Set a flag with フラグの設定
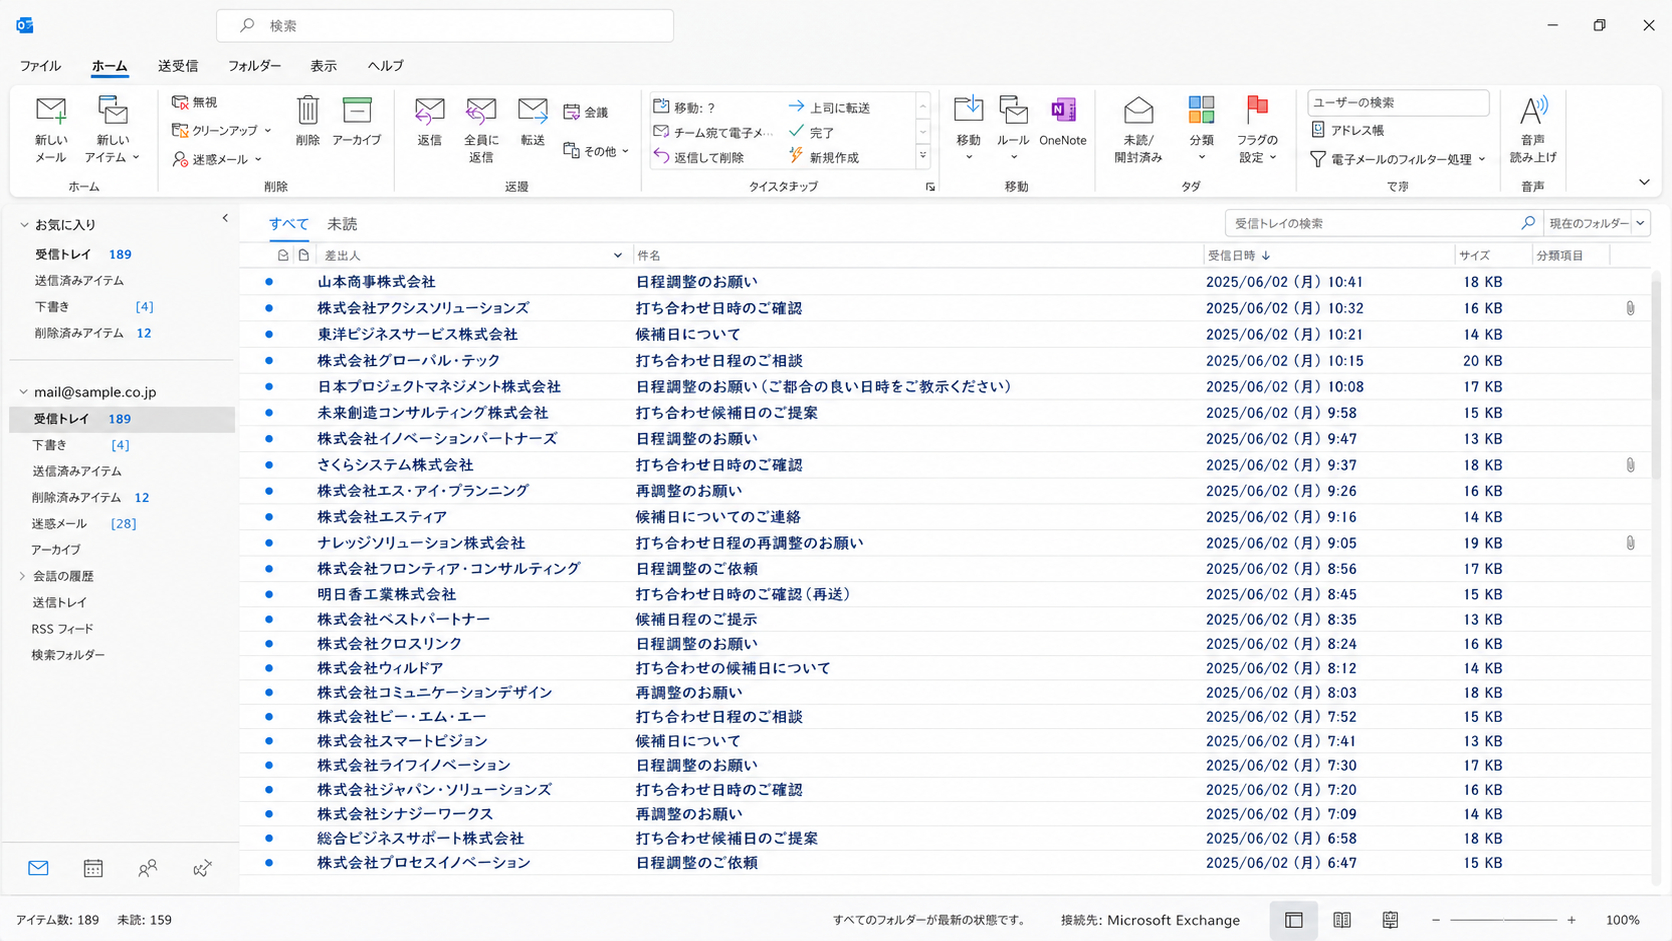The width and height of the screenshot is (1672, 941). [1257, 130]
